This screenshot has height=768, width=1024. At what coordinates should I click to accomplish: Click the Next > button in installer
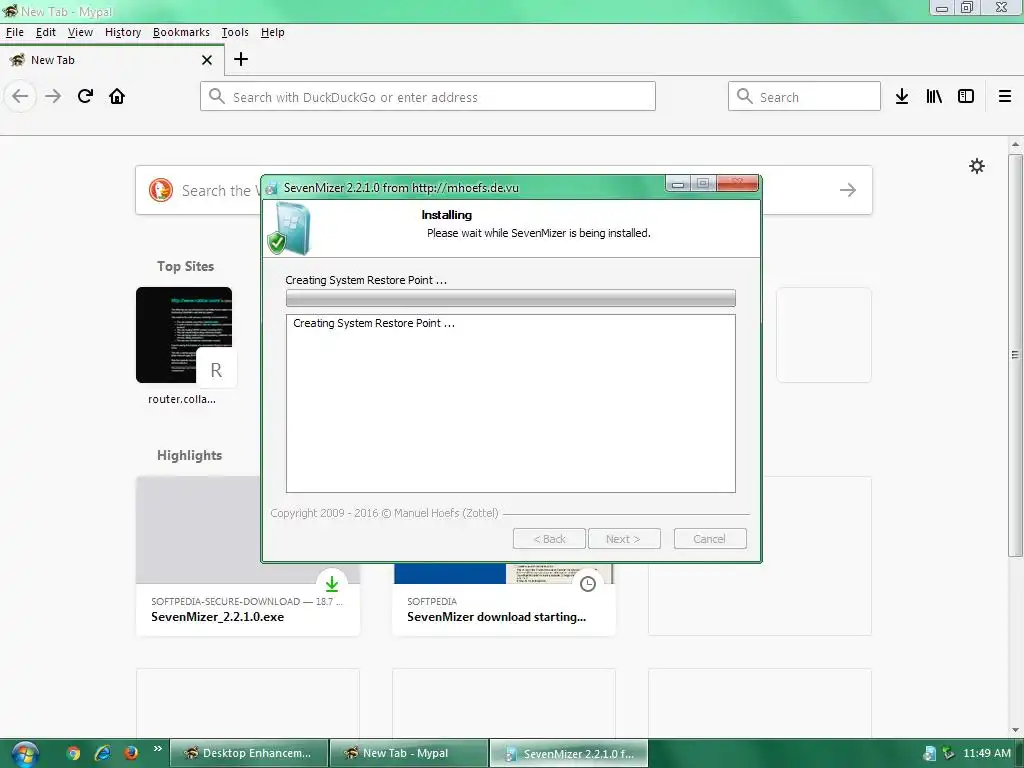pos(624,539)
